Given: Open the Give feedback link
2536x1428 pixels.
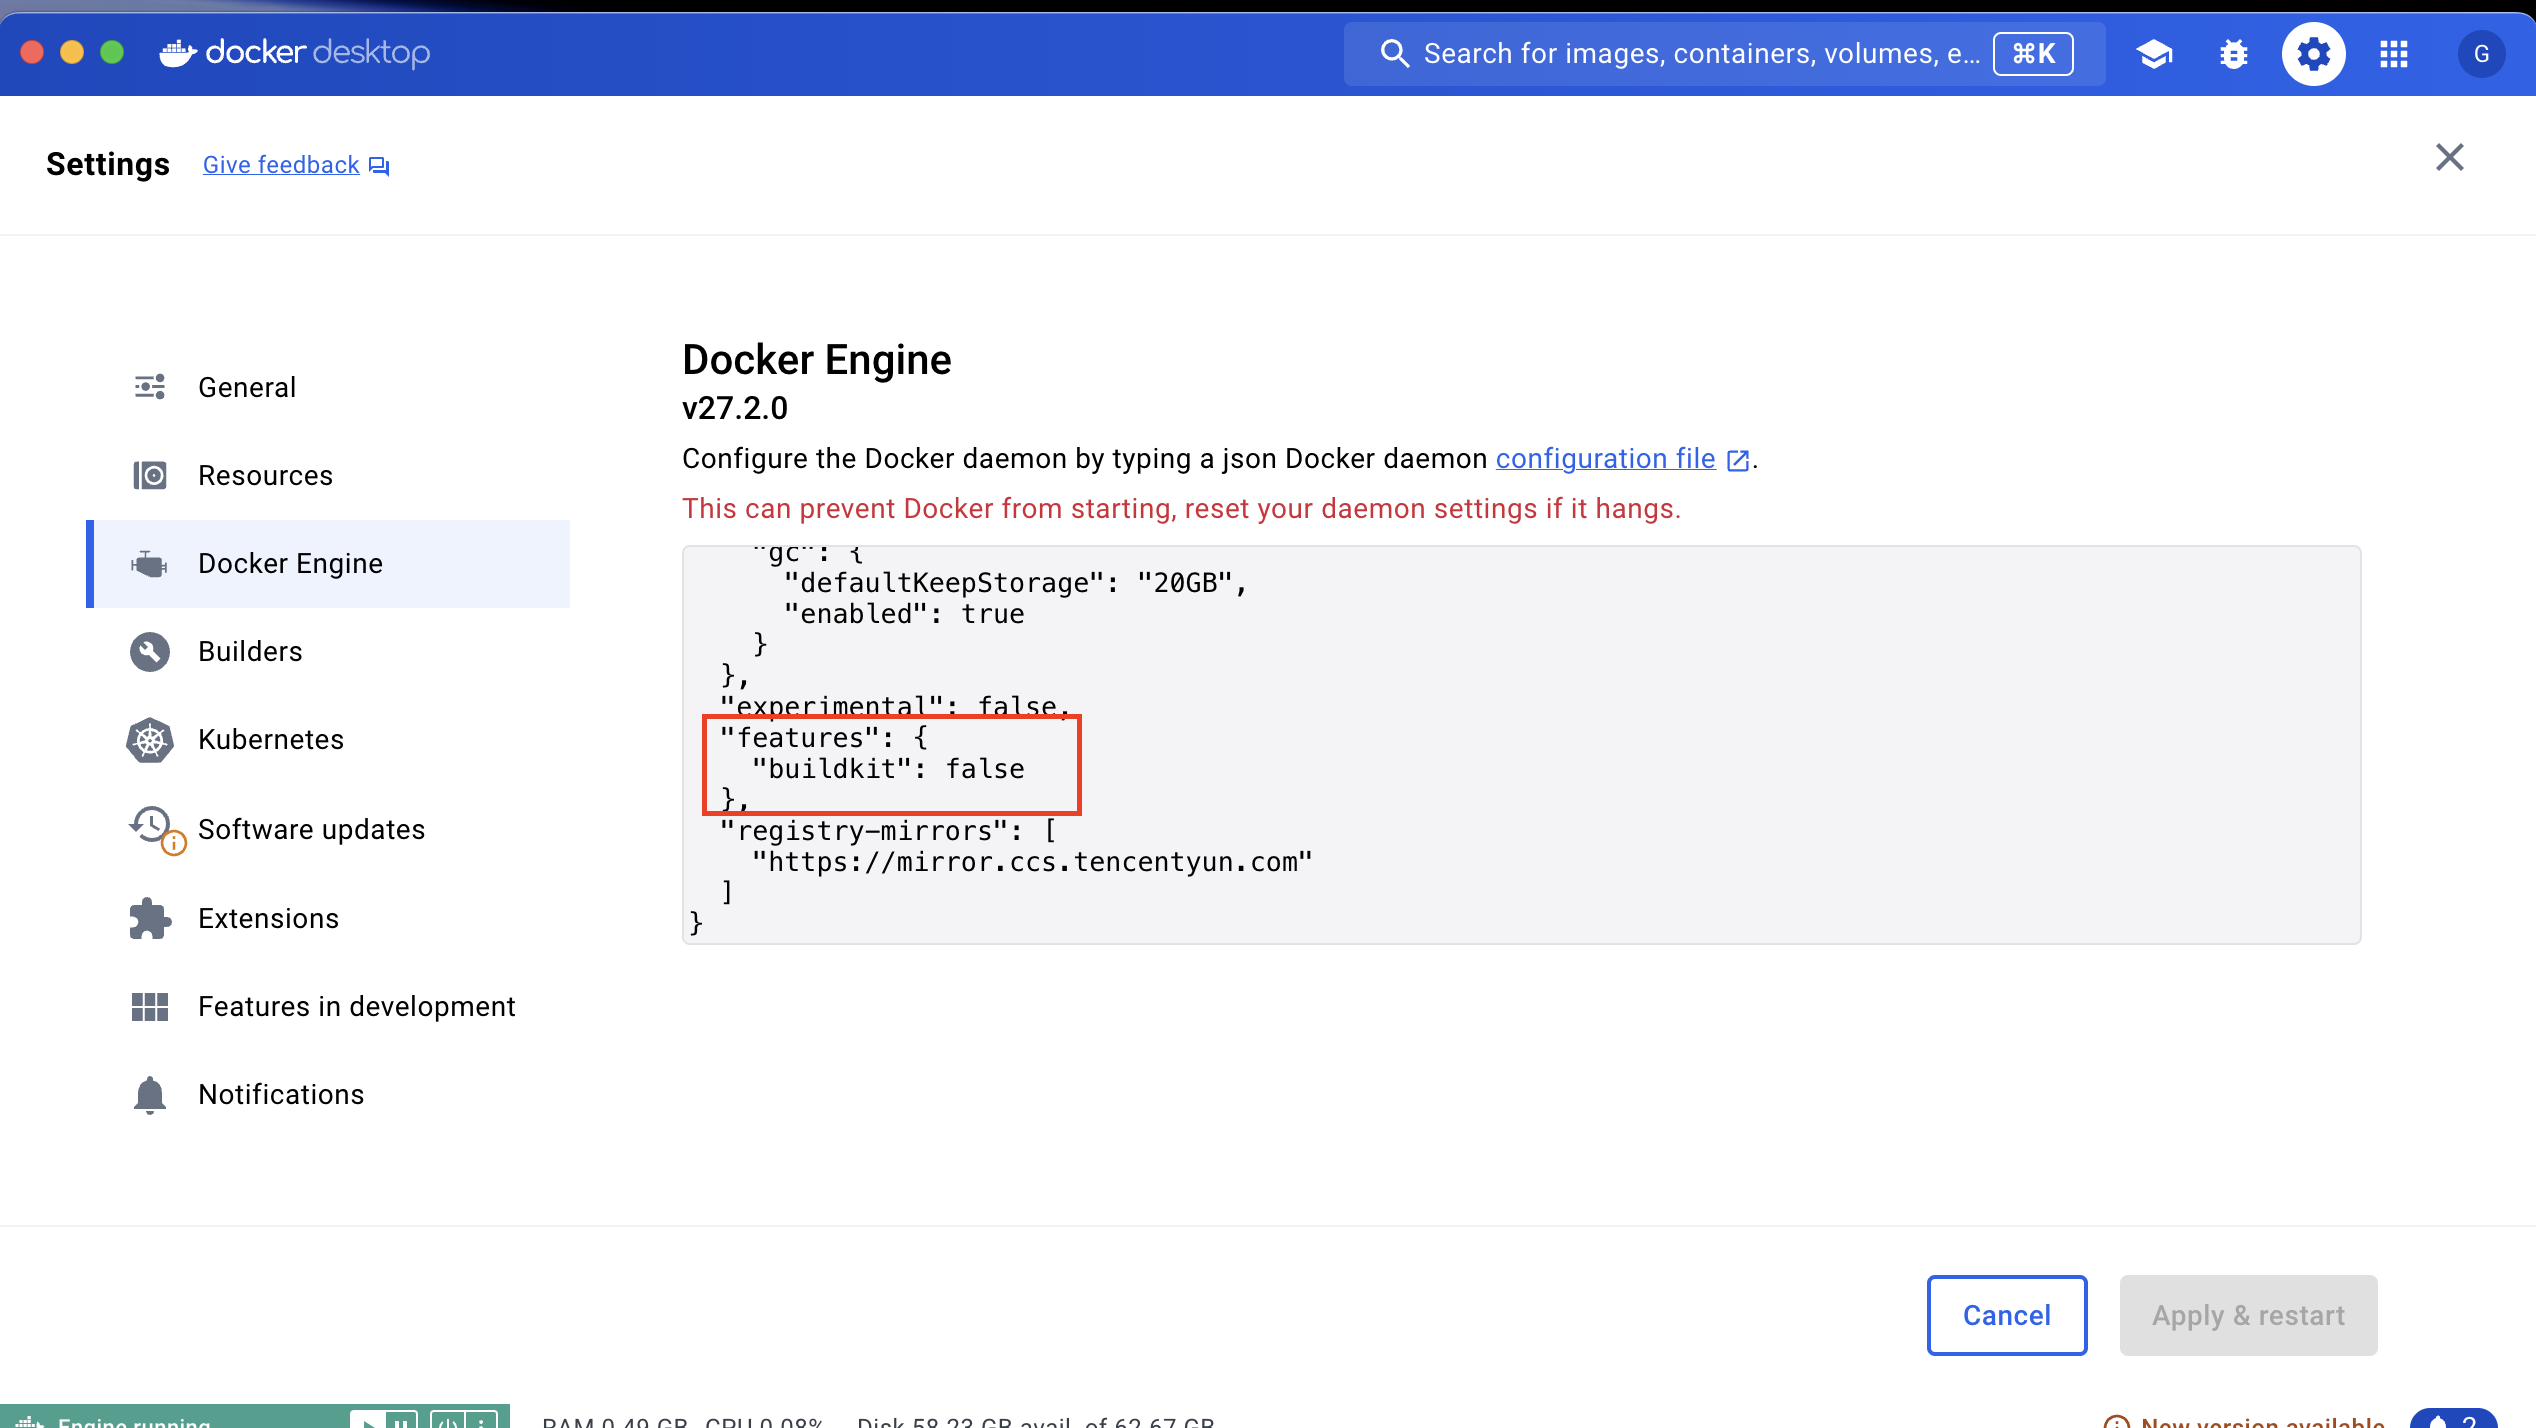Looking at the screenshot, I should 281,165.
